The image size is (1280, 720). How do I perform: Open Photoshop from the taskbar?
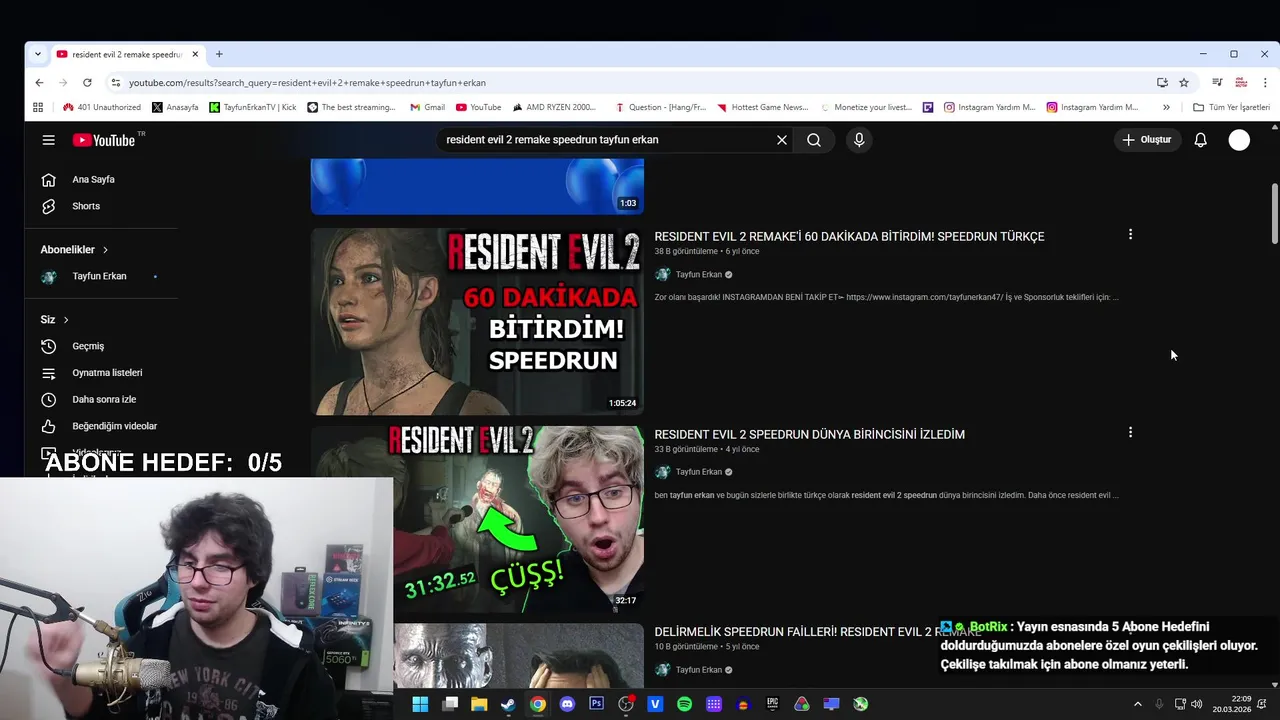[x=596, y=704]
